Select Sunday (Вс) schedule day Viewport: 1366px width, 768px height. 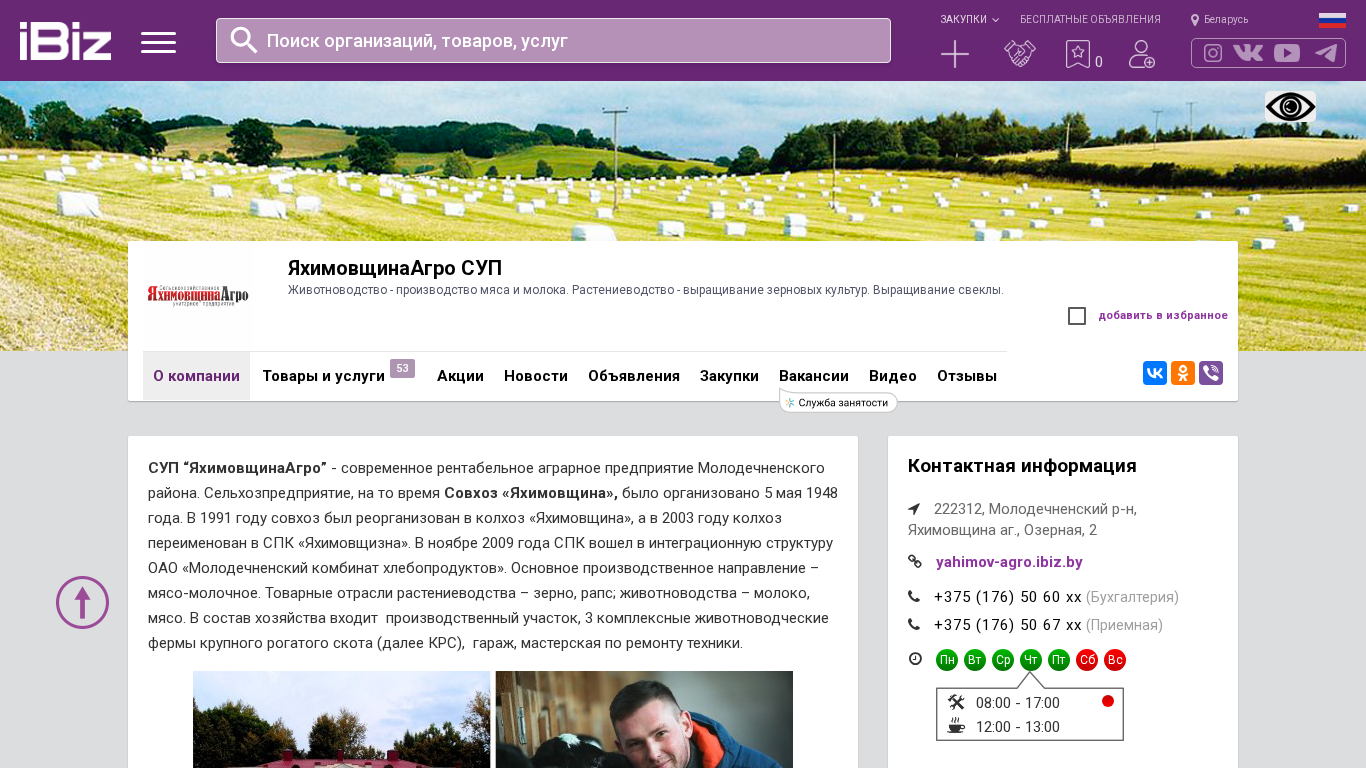point(1115,660)
